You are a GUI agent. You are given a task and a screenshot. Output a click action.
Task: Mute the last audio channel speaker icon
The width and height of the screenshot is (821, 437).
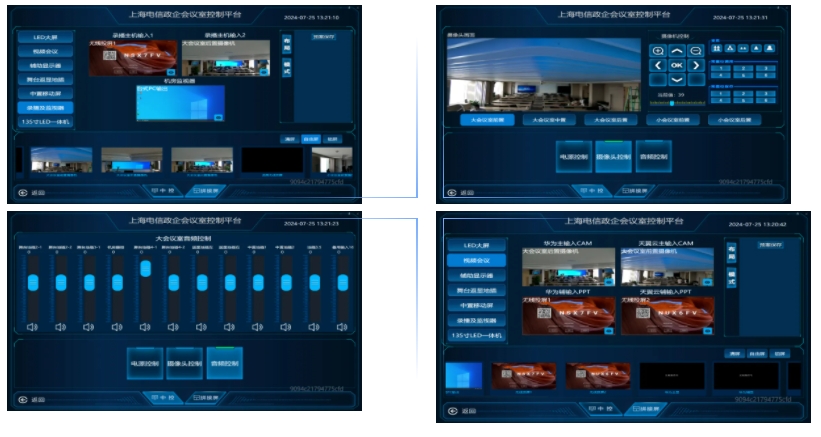[342, 326]
